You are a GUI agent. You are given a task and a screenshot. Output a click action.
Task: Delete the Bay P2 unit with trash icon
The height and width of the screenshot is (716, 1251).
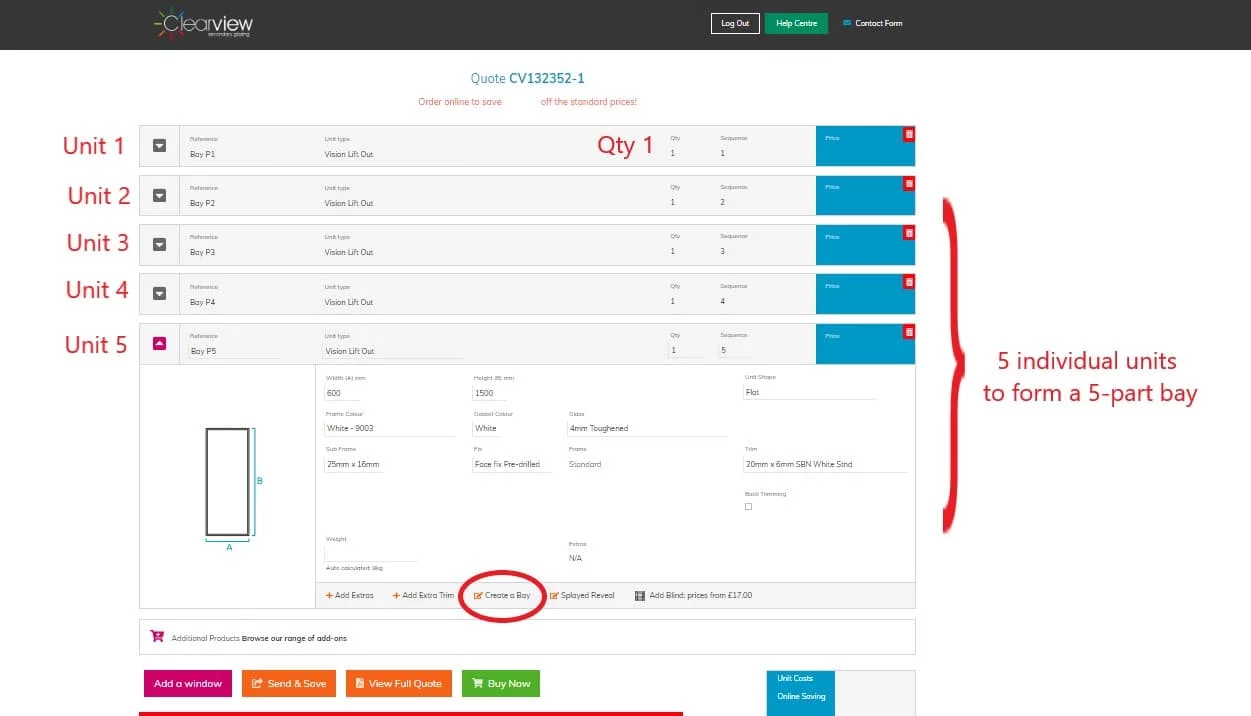click(x=908, y=184)
